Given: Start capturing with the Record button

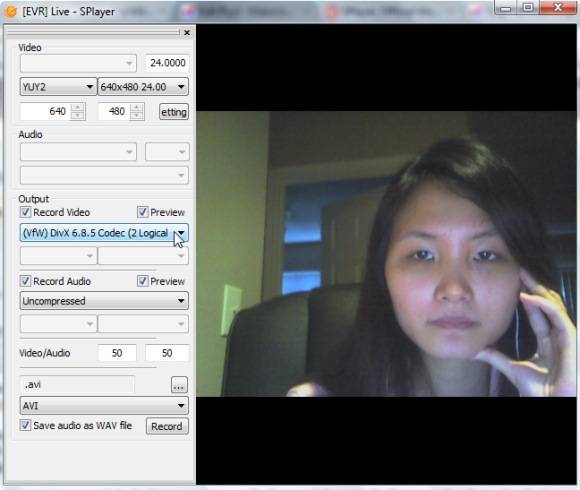Looking at the screenshot, I should 167,426.
